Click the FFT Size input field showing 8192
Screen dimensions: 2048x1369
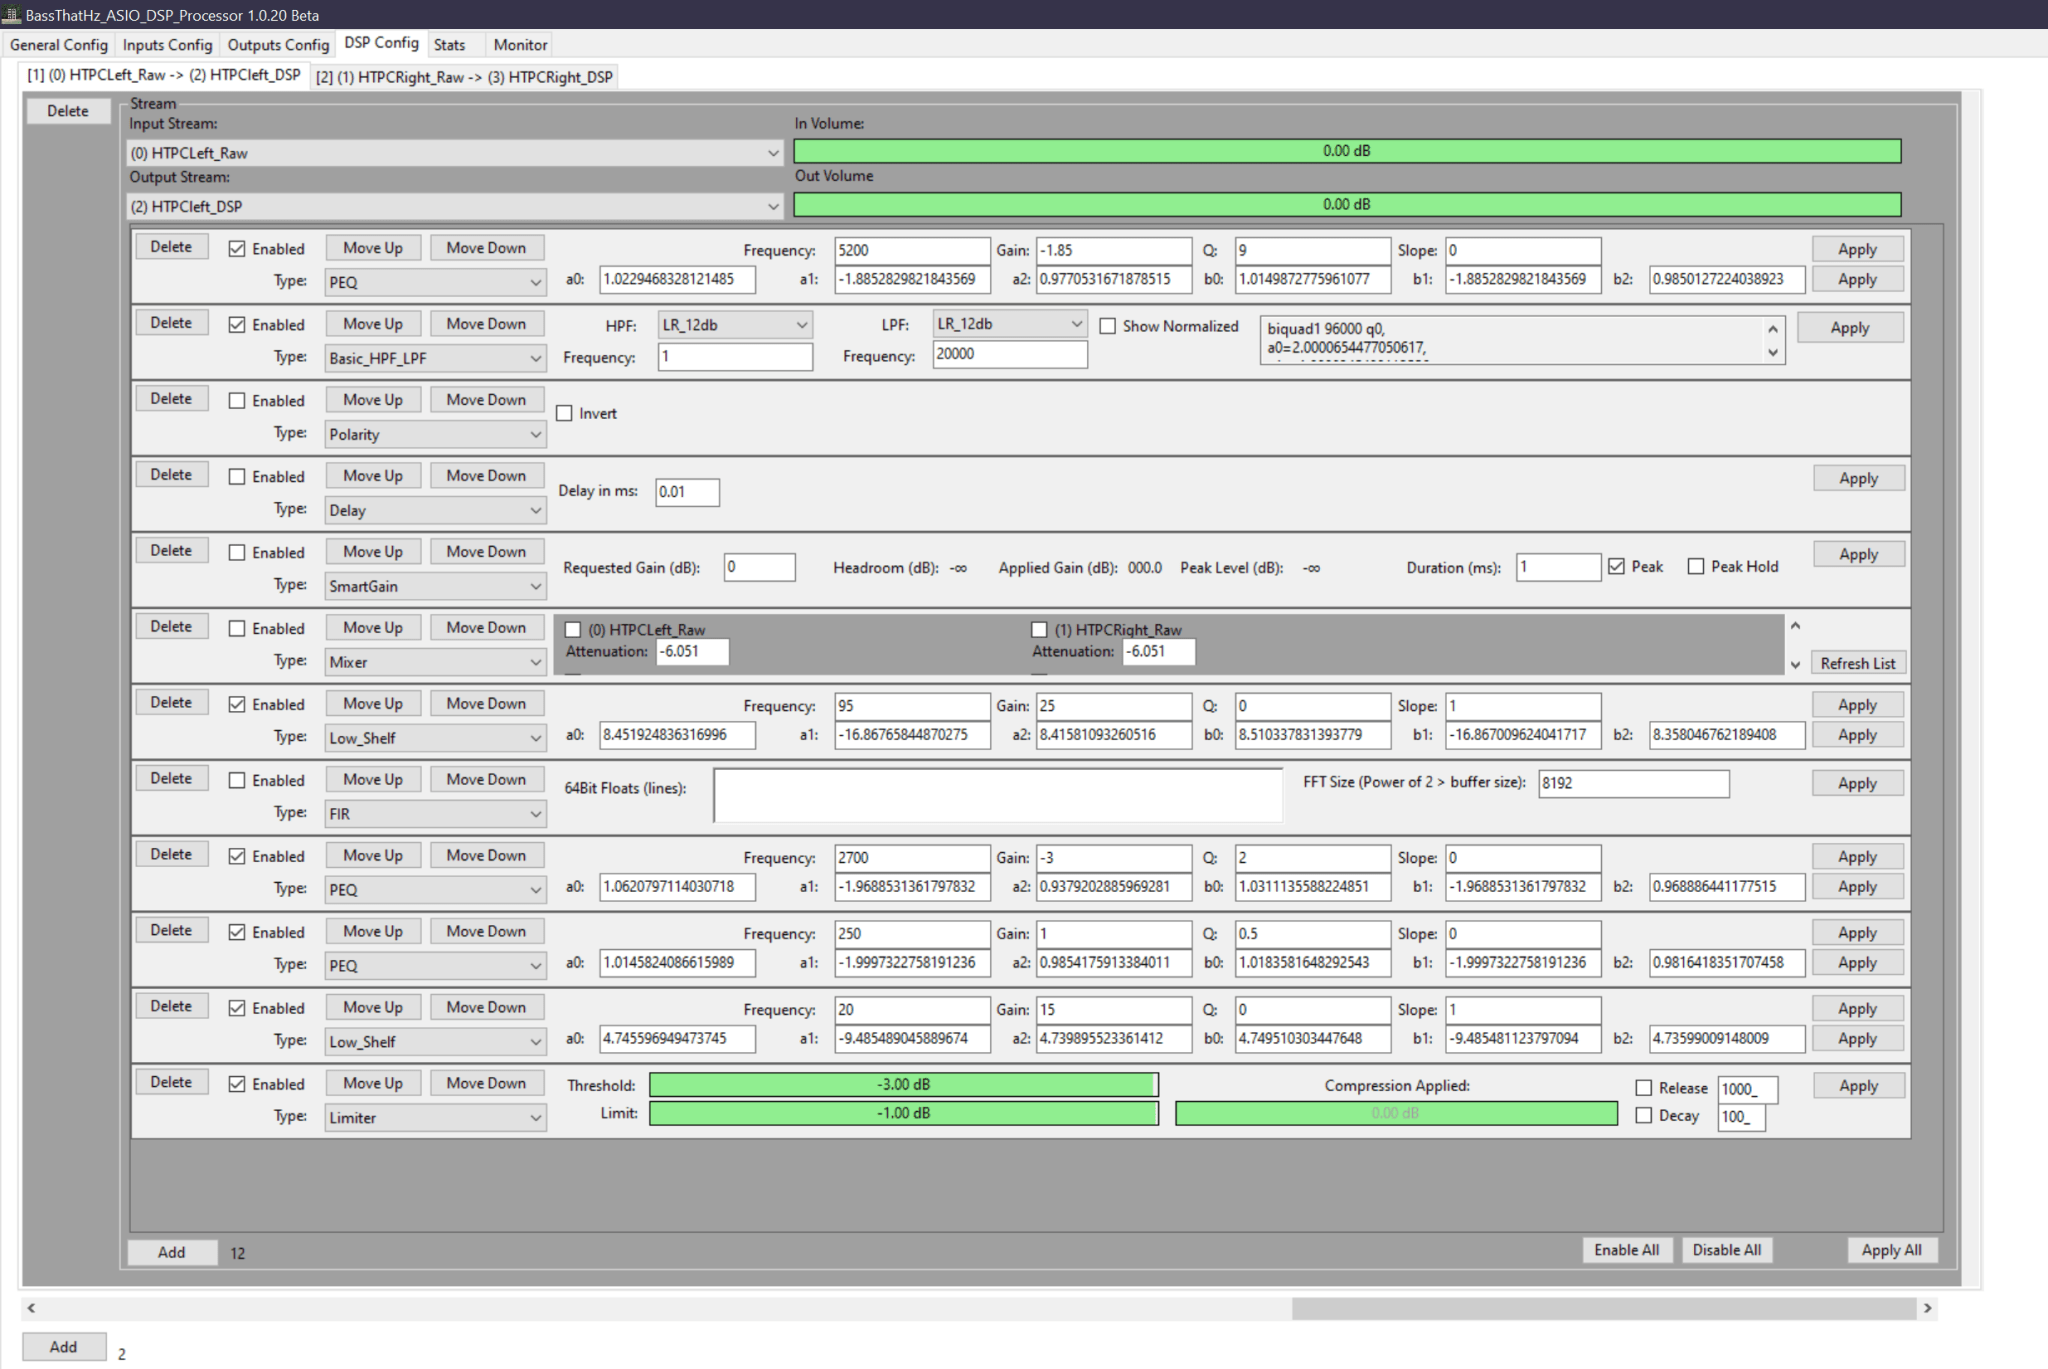(x=1634, y=783)
